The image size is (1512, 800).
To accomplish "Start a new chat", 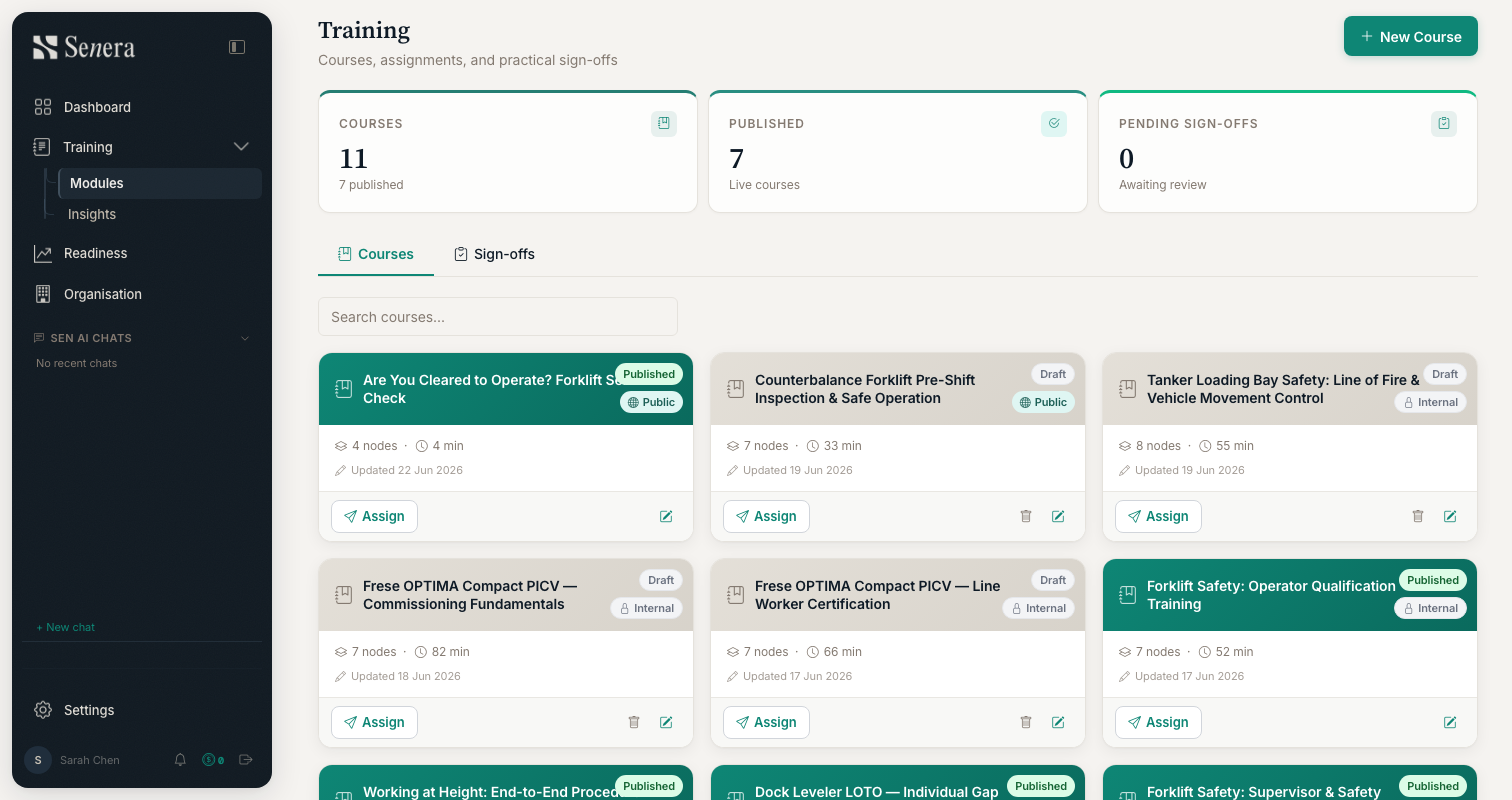I will (66, 627).
